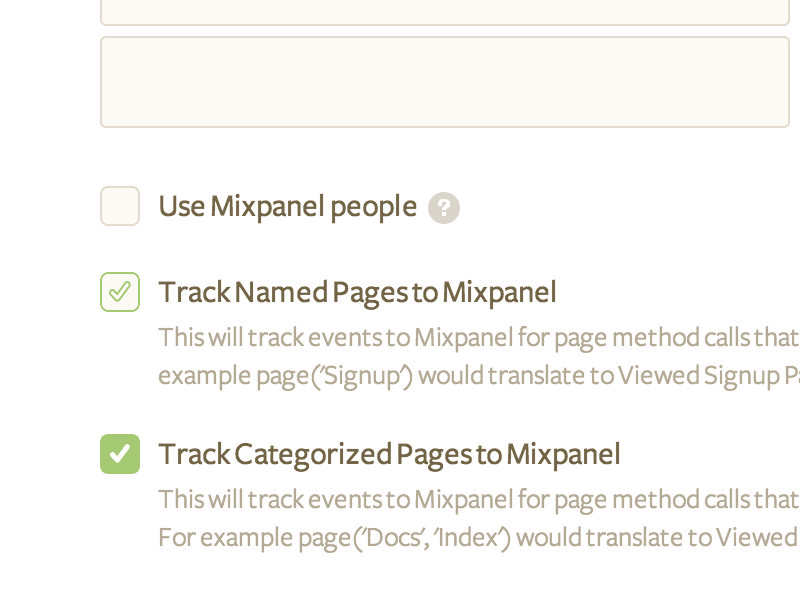This screenshot has width=800, height=600.
Task: Click the line with the page('Docs', 'Index') example
Action: coord(478,538)
